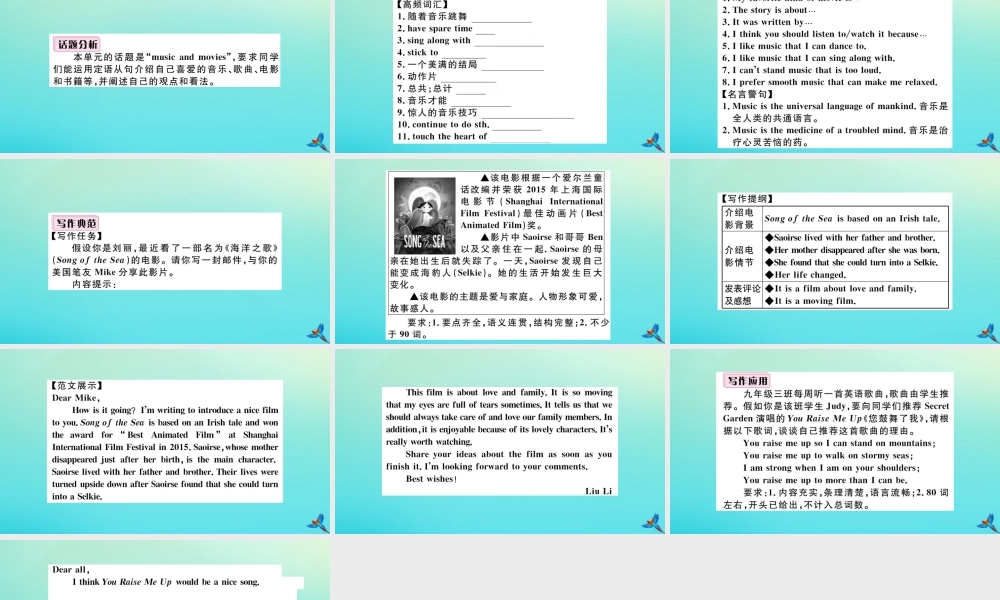1000x600 pixels.
Task: Click the 【范文展示】 label
Action: [77, 386]
